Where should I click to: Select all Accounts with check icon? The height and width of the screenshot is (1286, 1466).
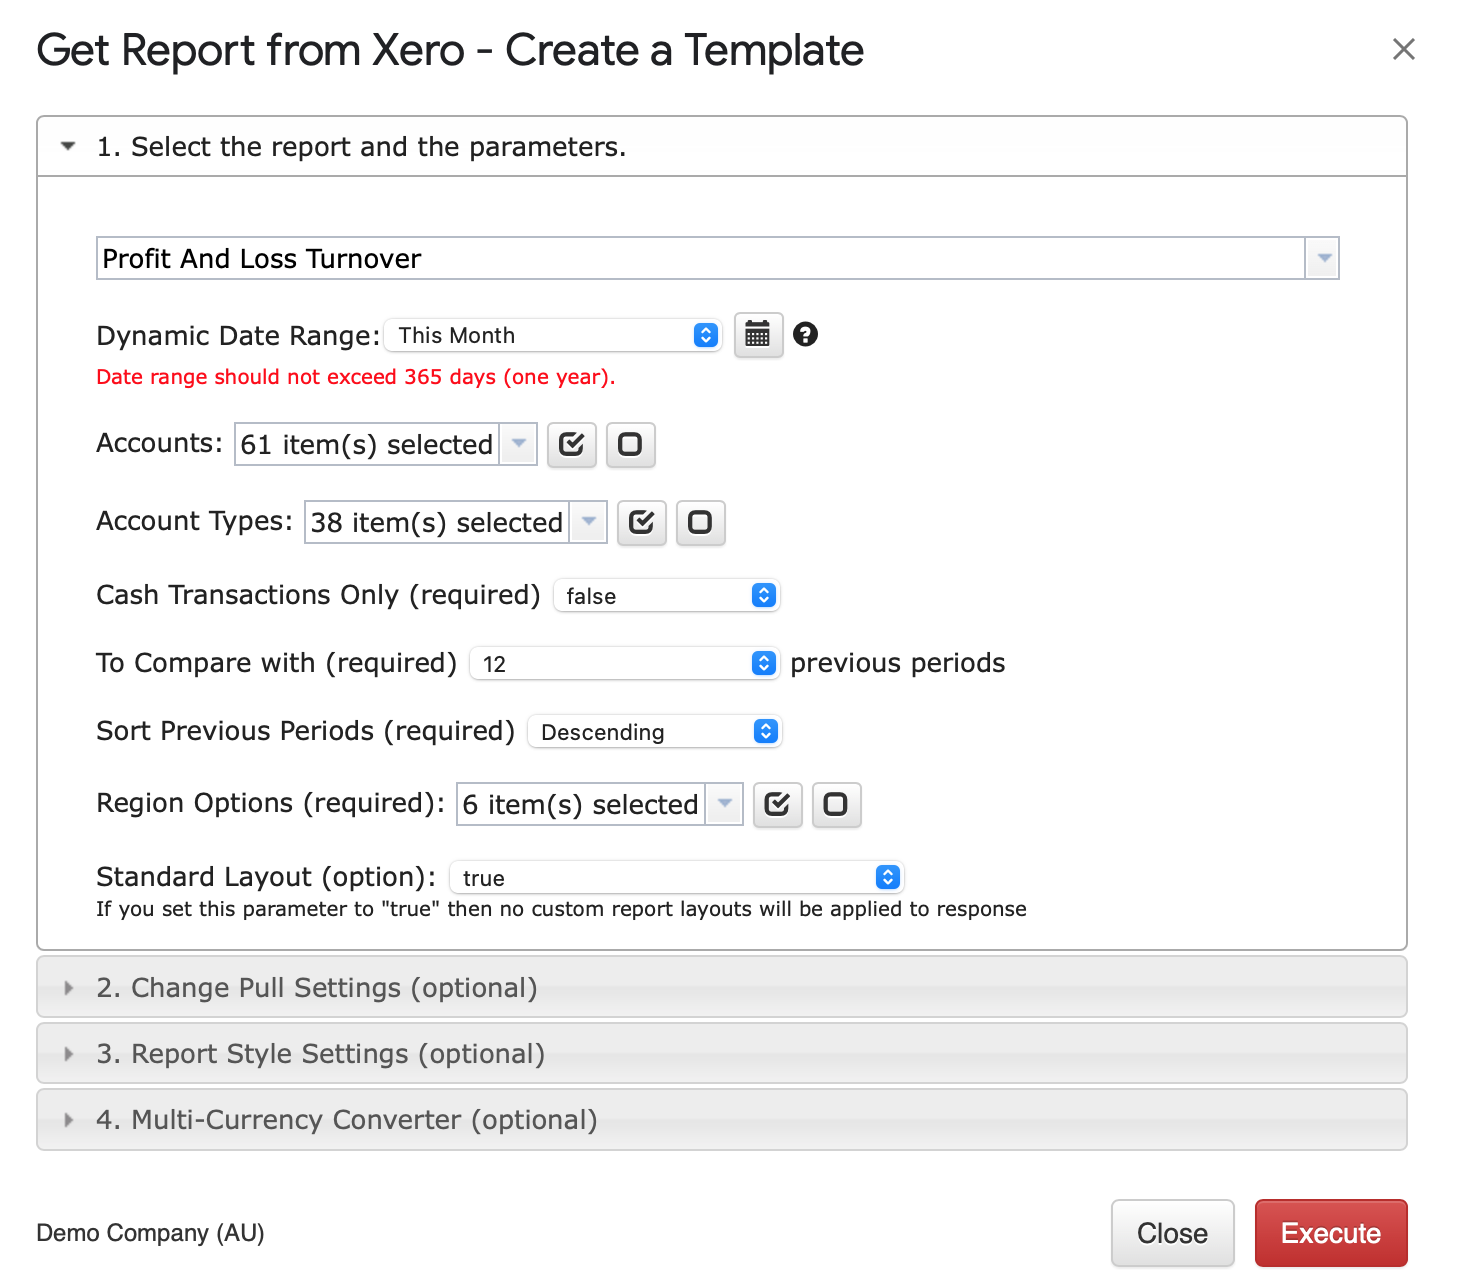point(571,444)
